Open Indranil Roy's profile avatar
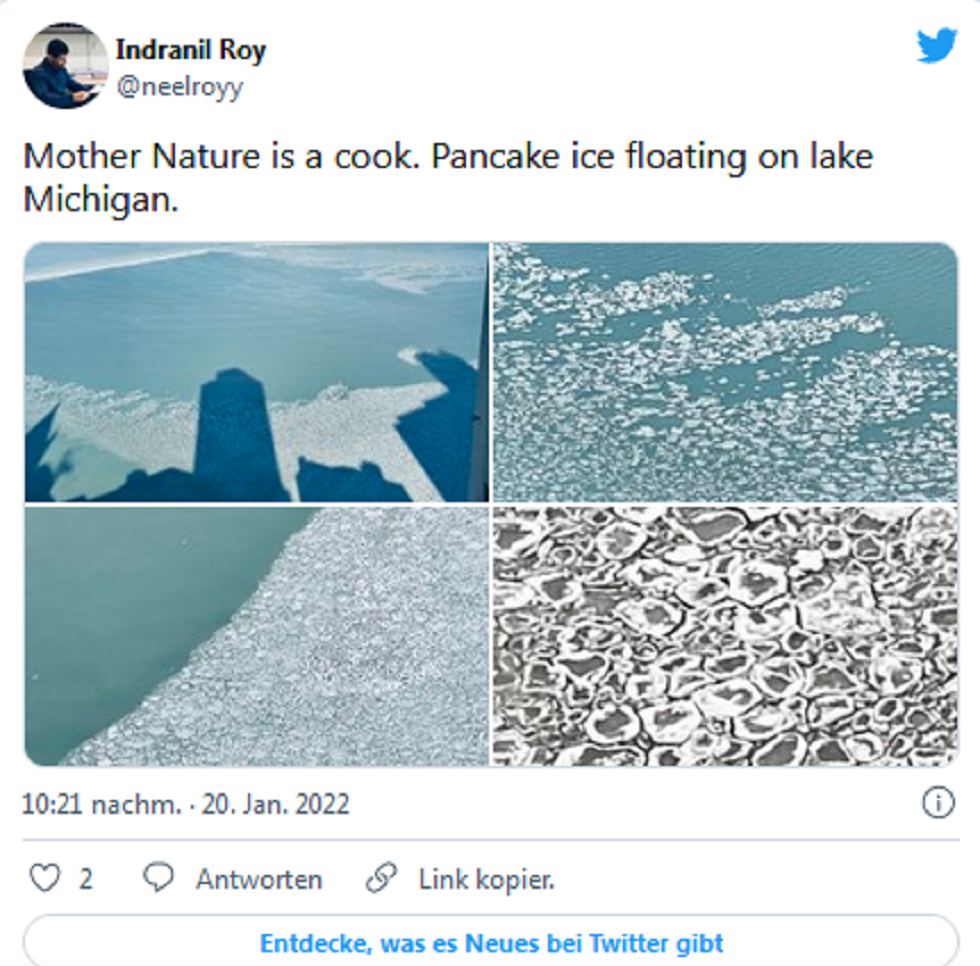The width and height of the screenshot is (980, 966). (x=65, y=65)
